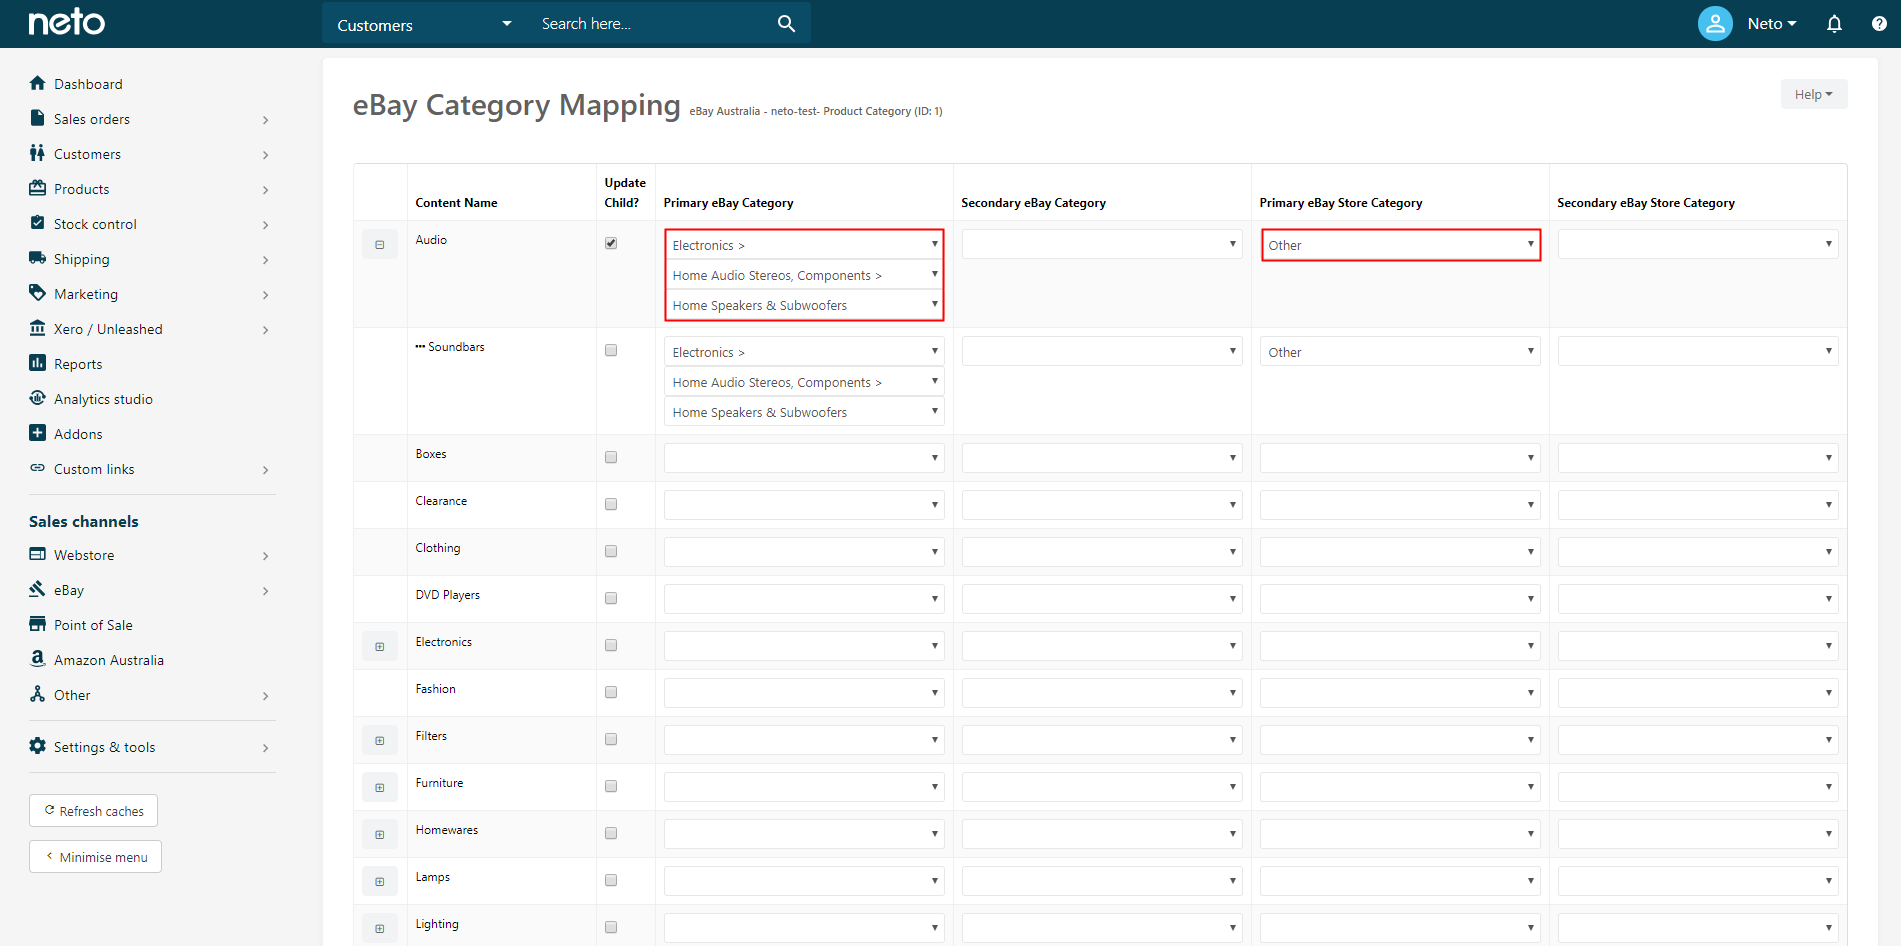Click the Reports chart icon

coord(38,363)
